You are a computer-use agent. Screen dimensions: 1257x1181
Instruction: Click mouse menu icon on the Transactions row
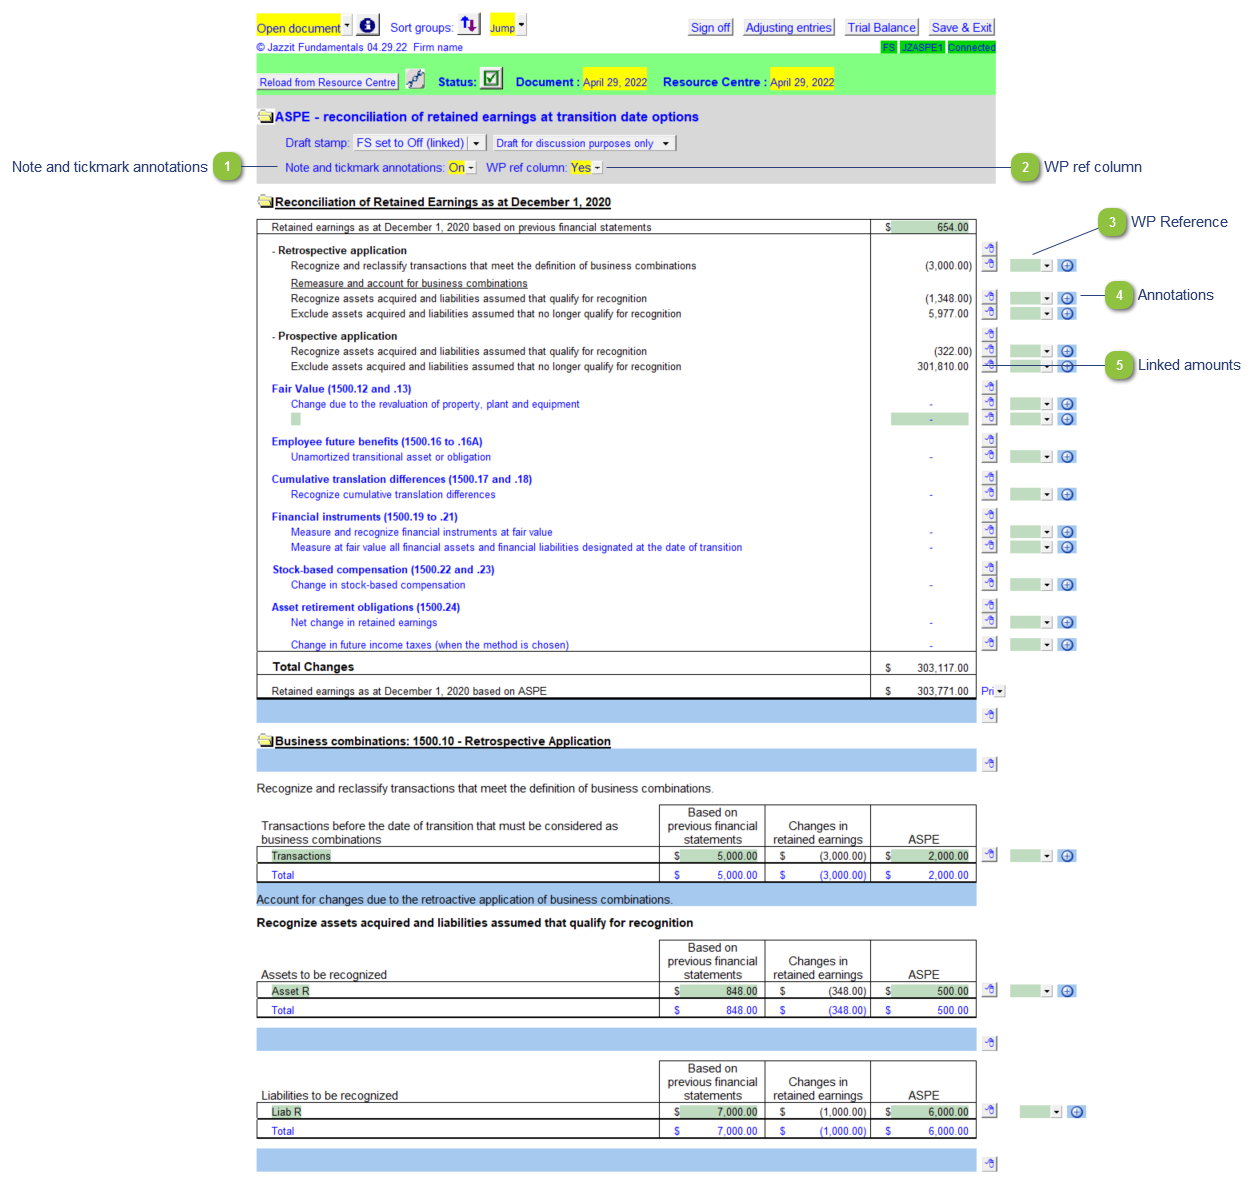[989, 855]
